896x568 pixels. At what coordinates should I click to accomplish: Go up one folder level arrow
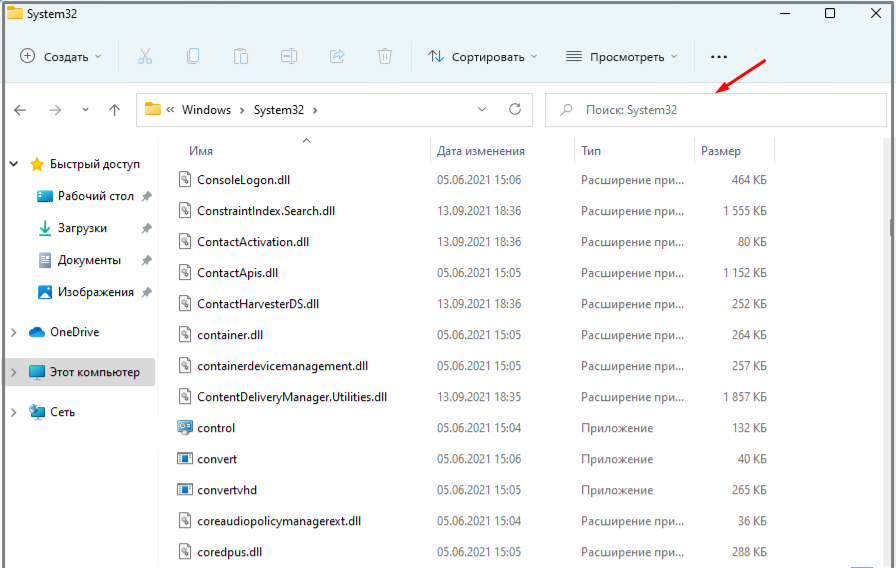pos(115,110)
